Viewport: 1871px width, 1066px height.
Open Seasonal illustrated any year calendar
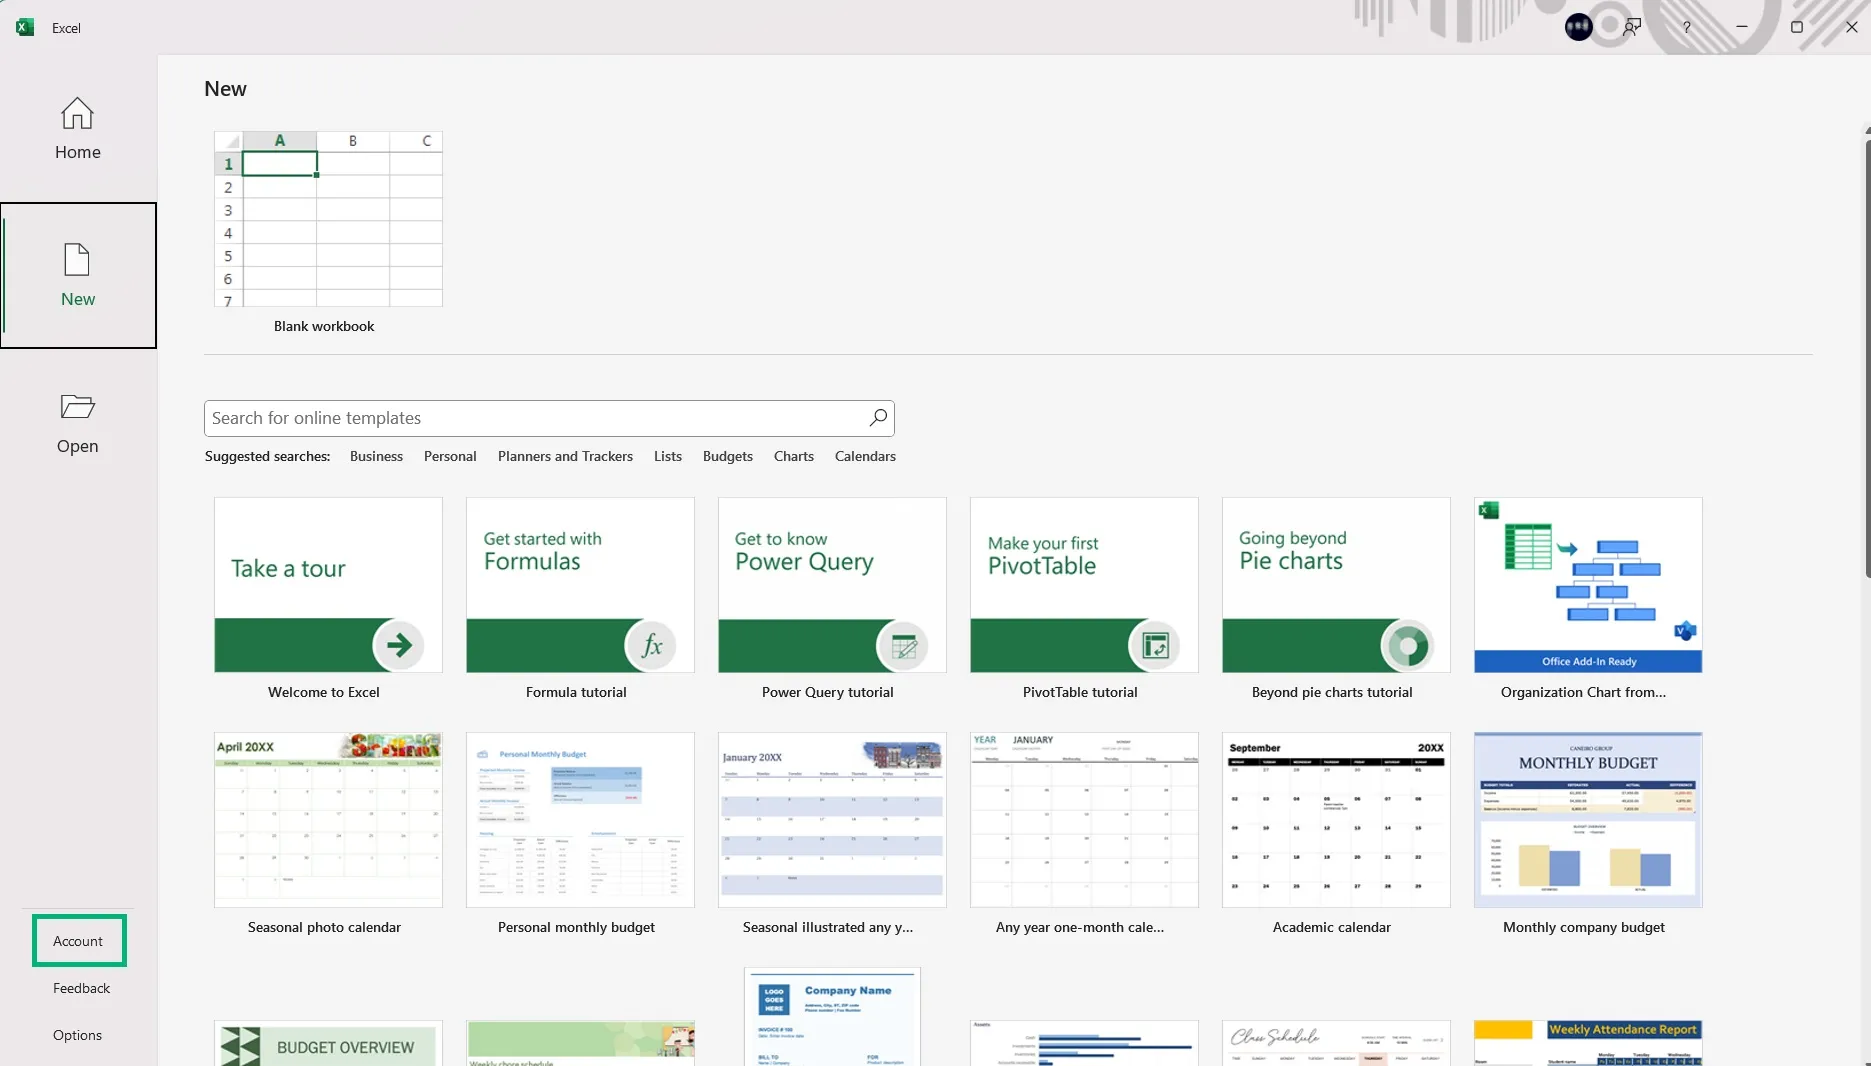(x=832, y=820)
